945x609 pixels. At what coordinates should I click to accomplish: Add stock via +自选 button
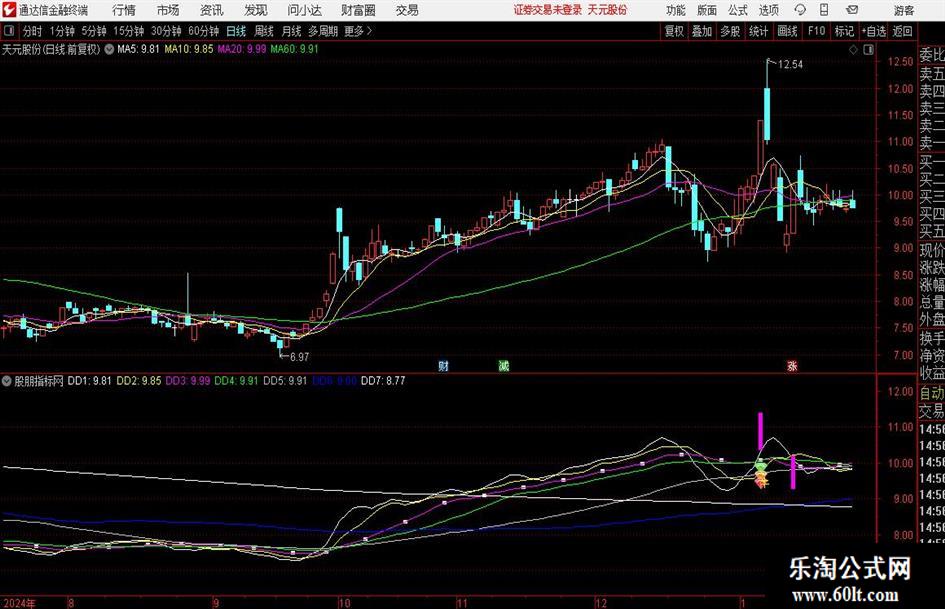873,31
